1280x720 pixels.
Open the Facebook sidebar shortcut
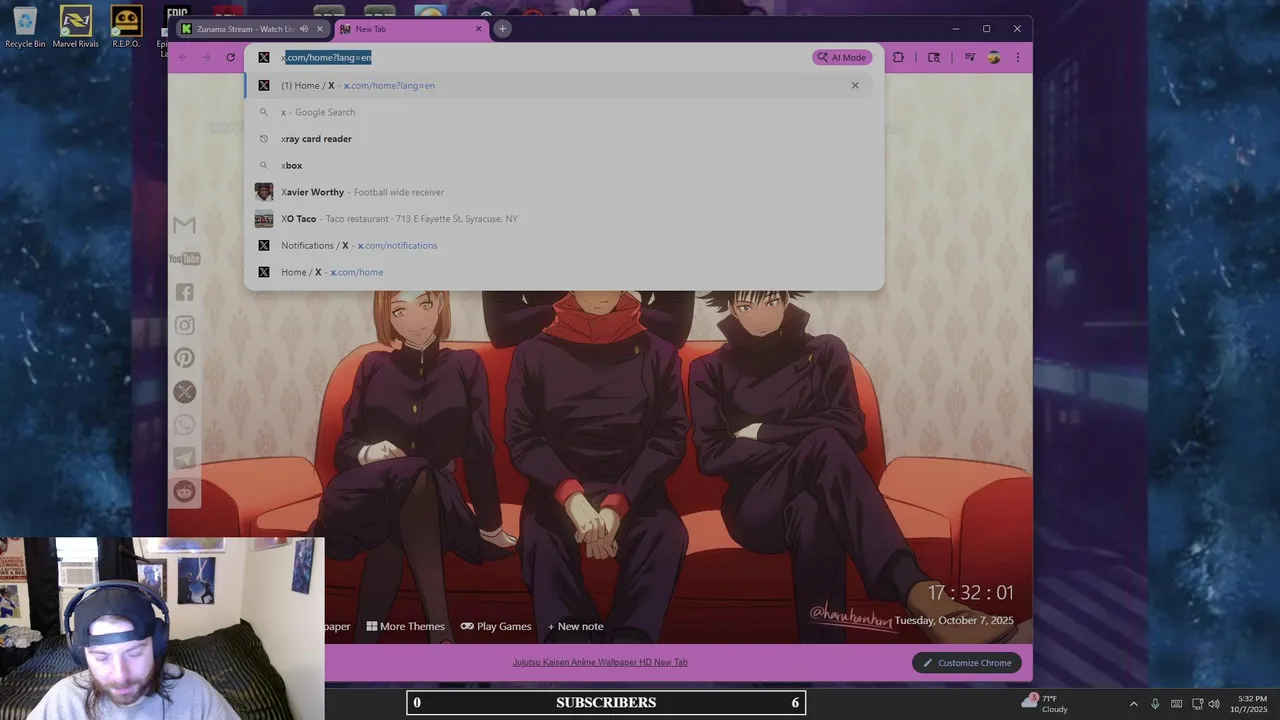(184, 292)
